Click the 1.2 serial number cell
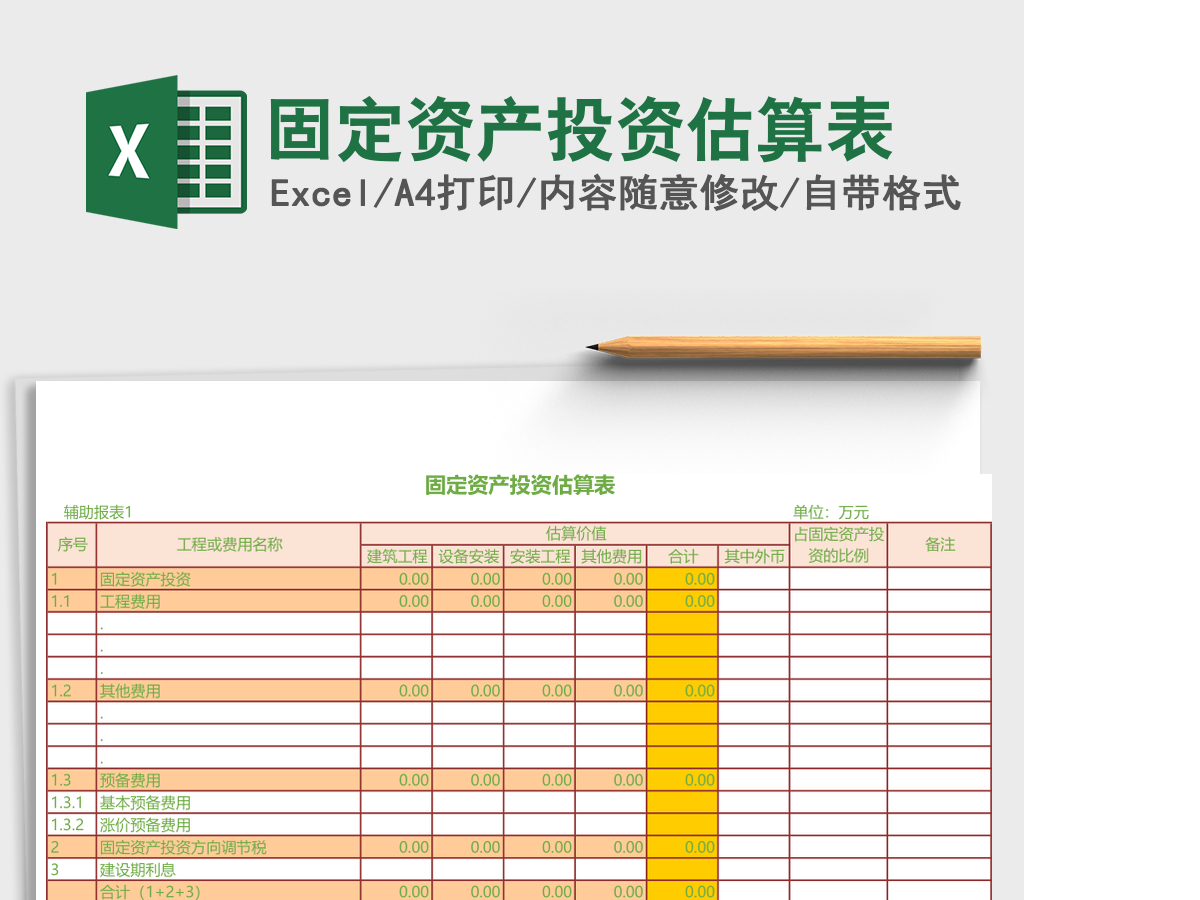The width and height of the screenshot is (1200, 900). [x=72, y=691]
